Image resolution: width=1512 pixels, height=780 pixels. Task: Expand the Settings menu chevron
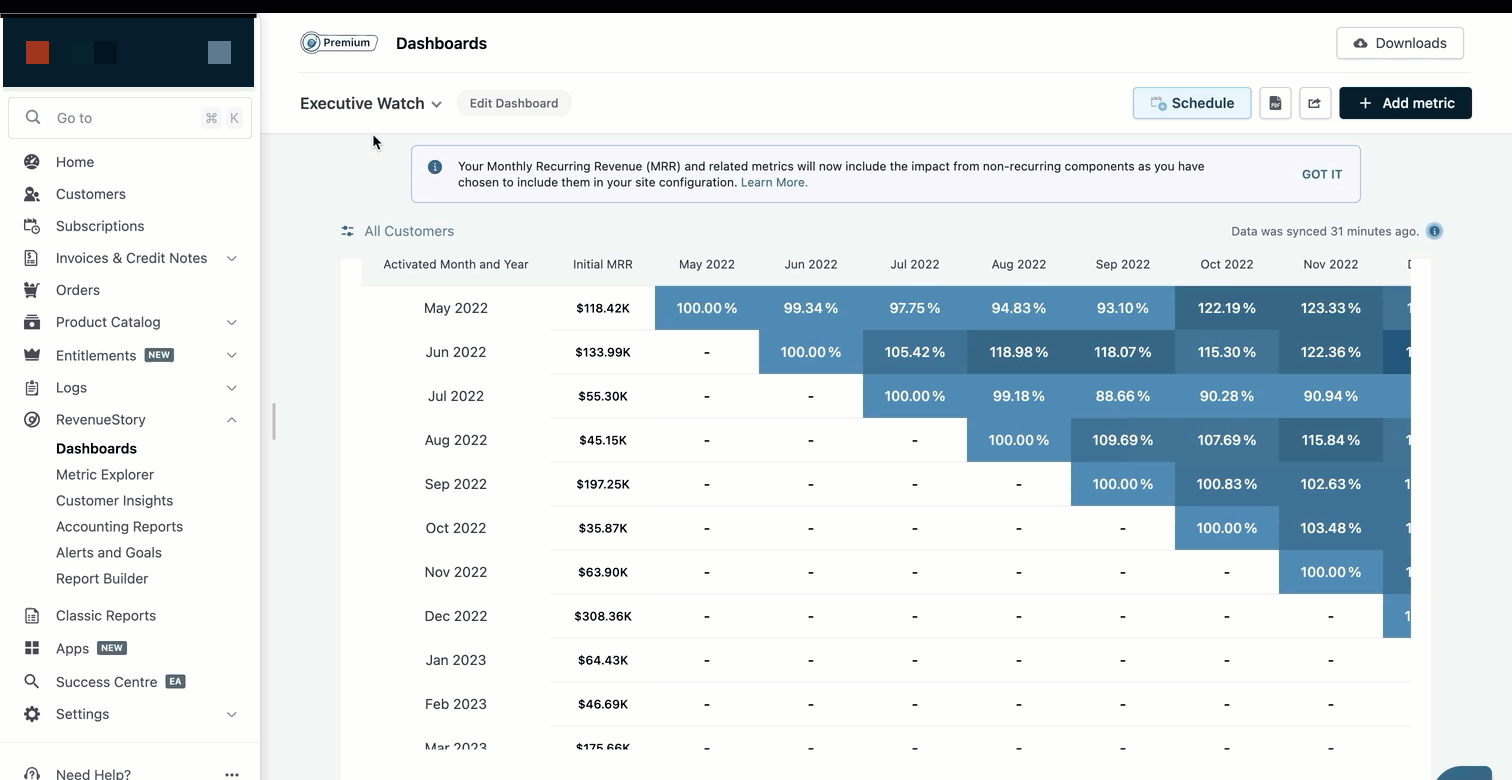tap(231, 714)
